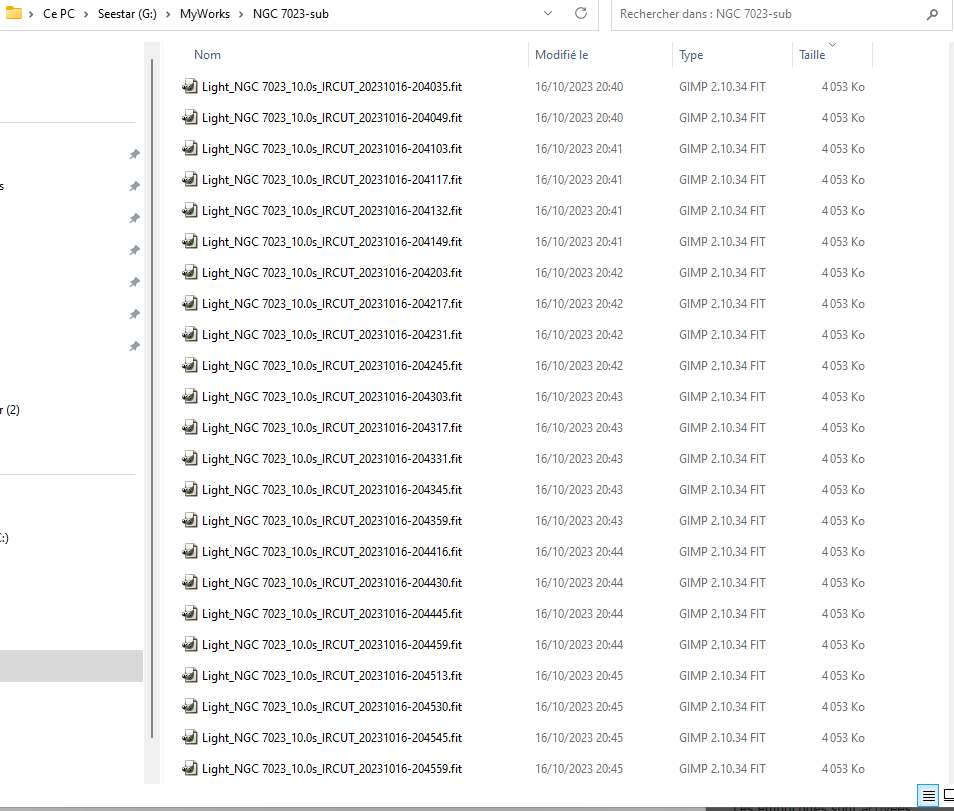Go to the MyWorks folder in breadcrumb
The image size is (954, 811).
pyautogui.click(x=203, y=15)
